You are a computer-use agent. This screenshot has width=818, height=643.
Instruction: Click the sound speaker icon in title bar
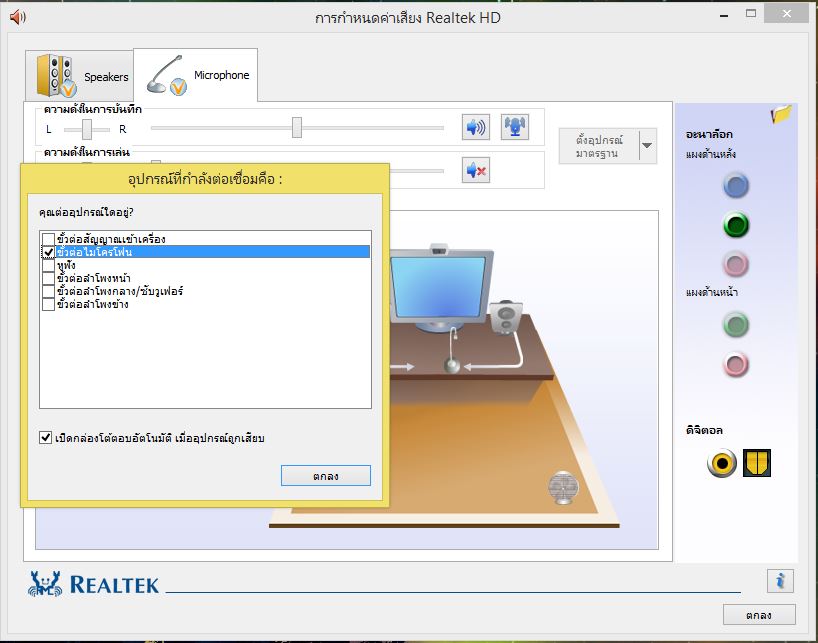point(18,17)
